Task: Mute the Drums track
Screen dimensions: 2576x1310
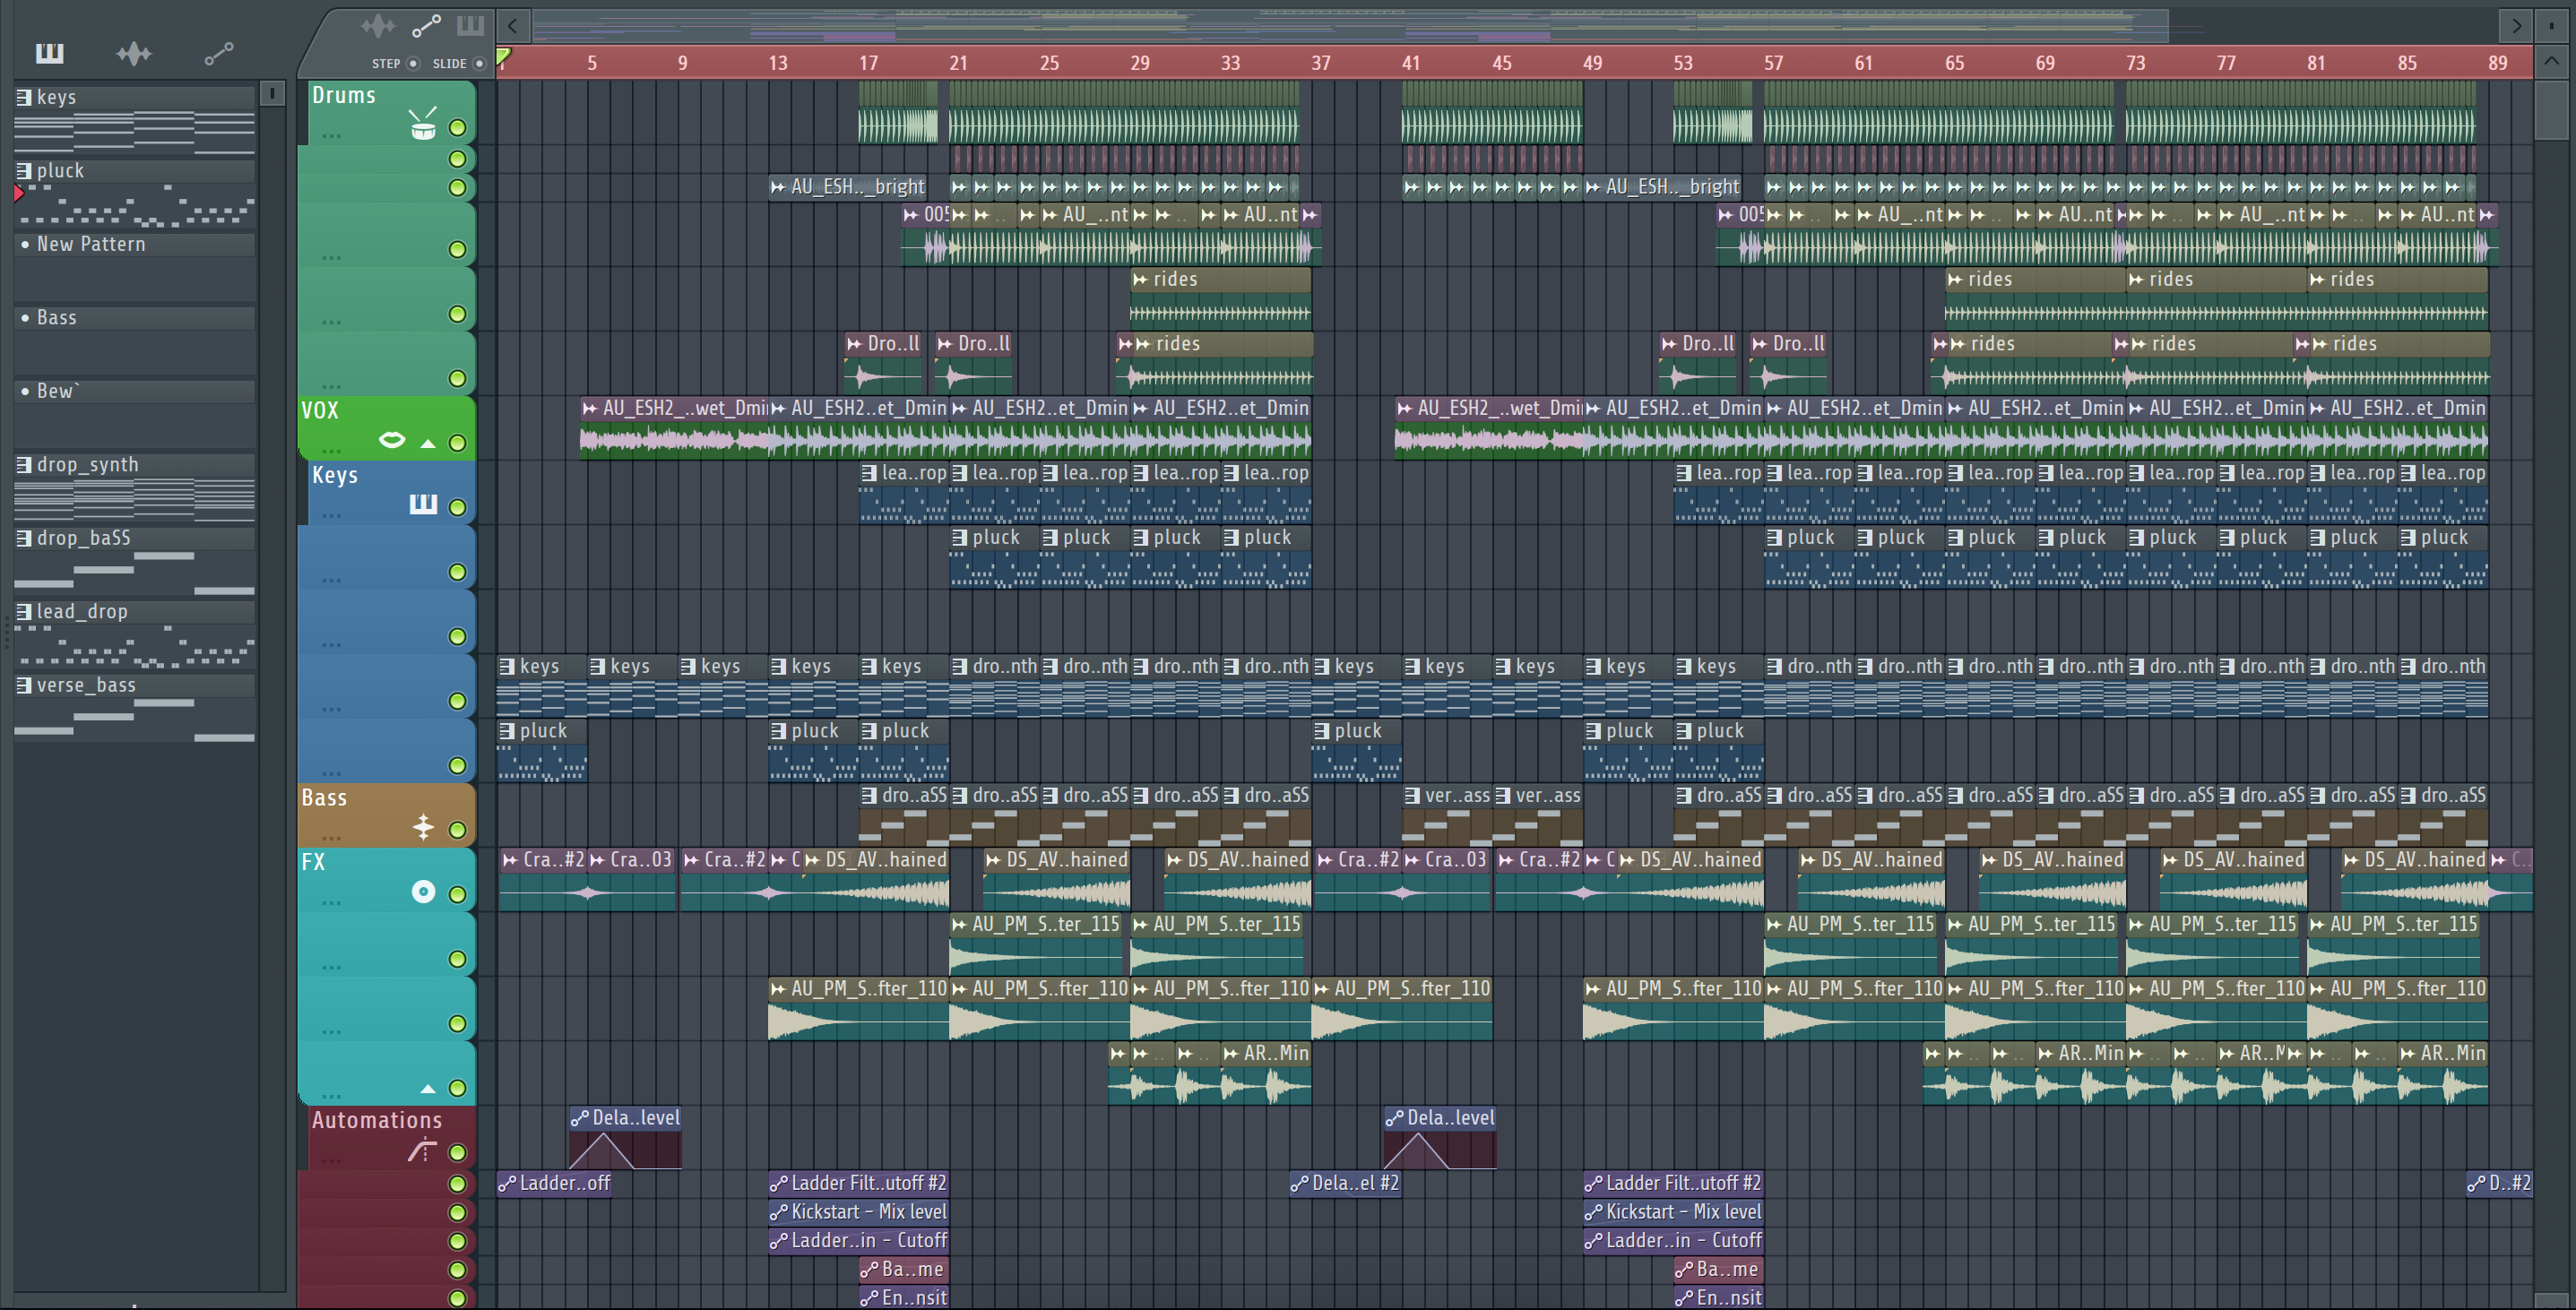Action: click(x=457, y=128)
